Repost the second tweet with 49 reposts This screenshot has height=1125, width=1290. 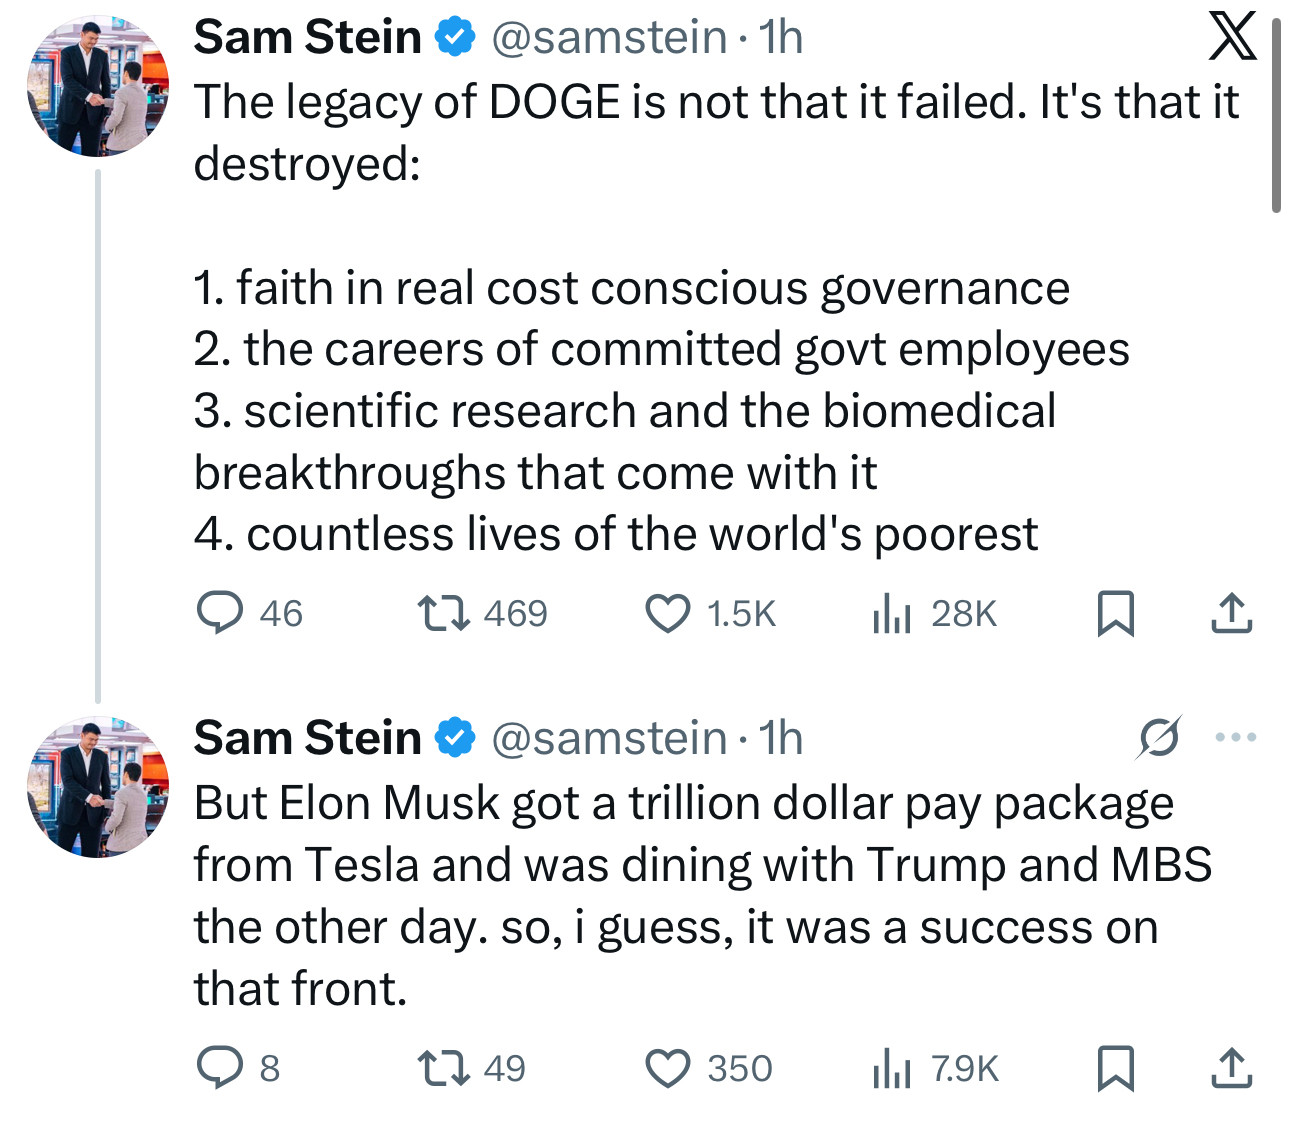coord(443,1068)
